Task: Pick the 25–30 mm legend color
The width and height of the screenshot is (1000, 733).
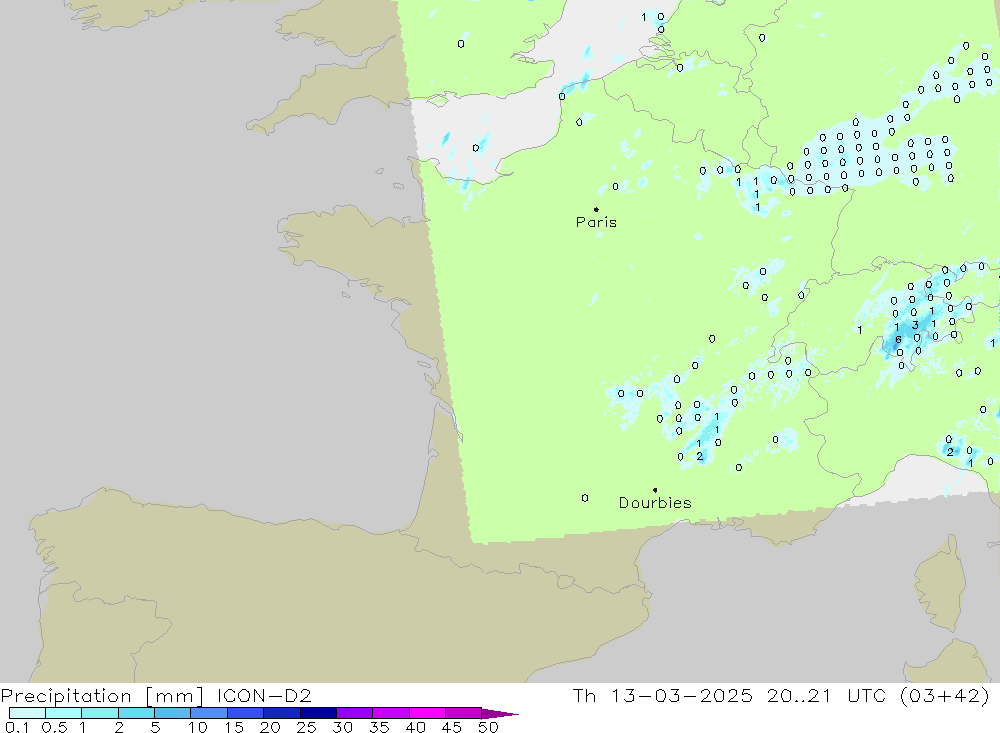Action: click(318, 713)
